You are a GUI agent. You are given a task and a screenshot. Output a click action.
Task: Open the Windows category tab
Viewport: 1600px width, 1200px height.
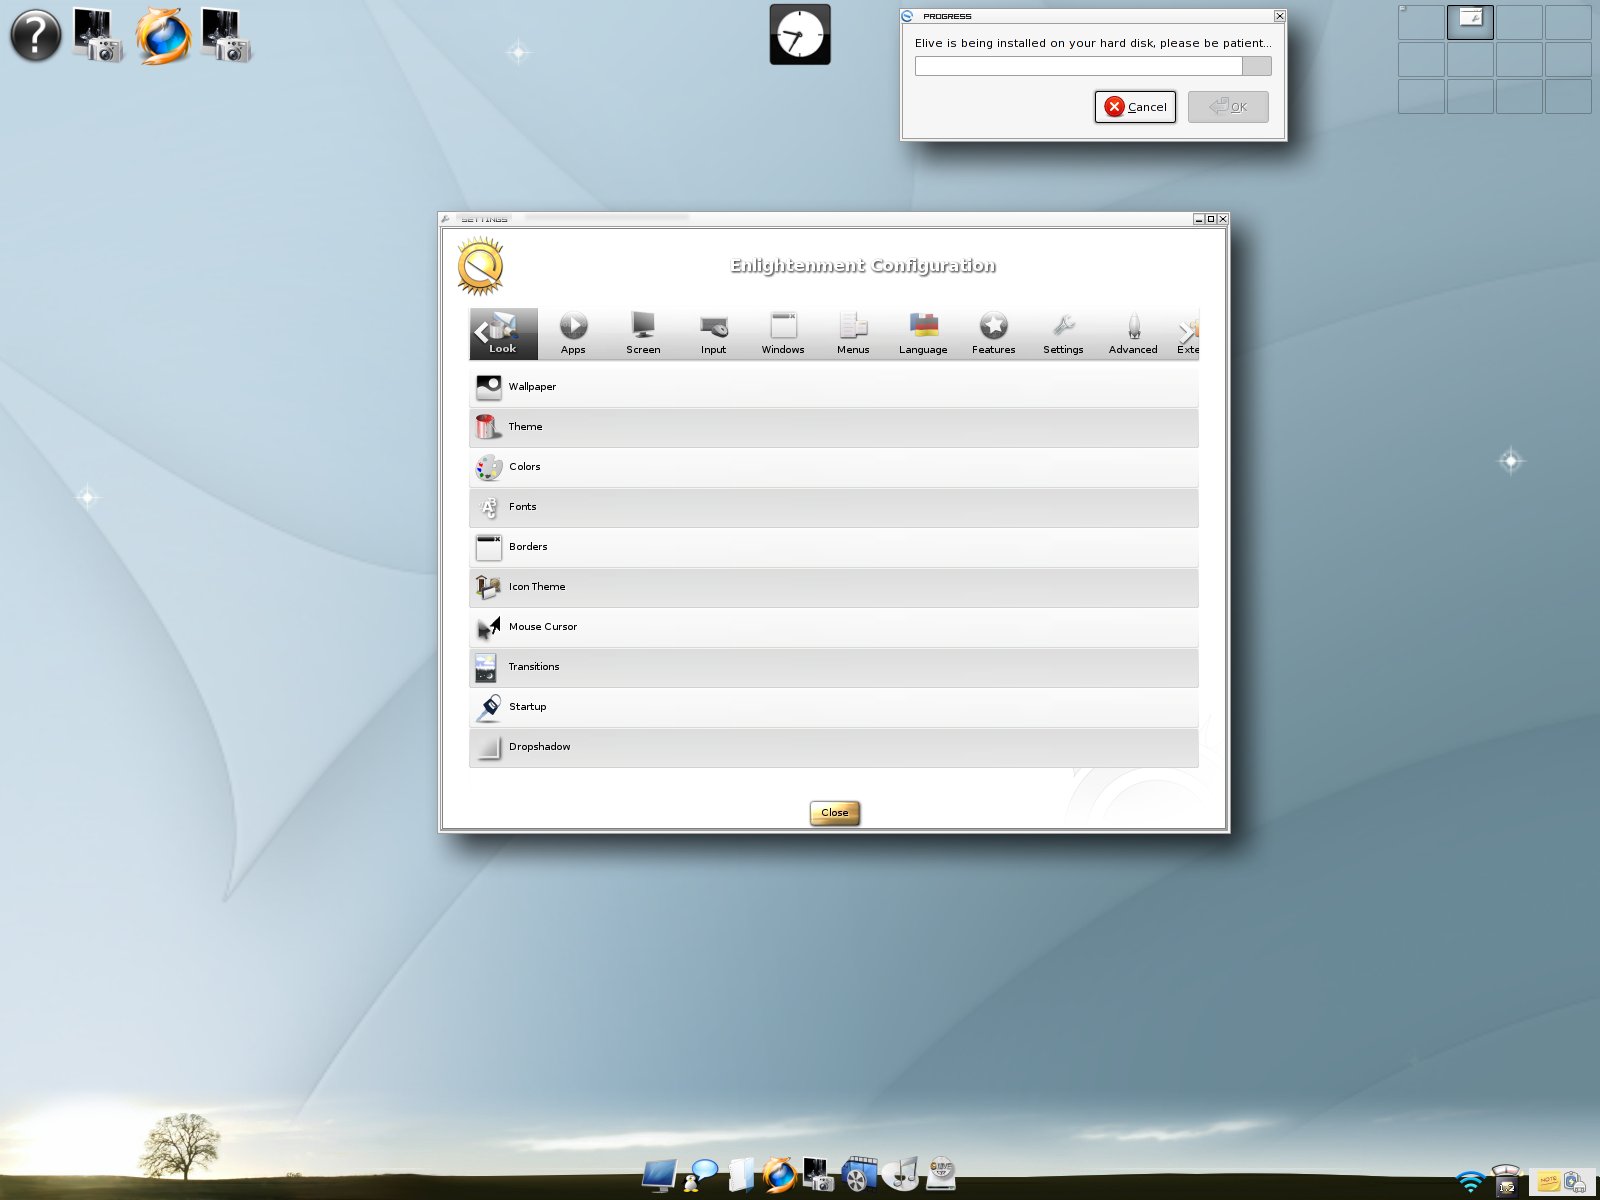pyautogui.click(x=783, y=333)
